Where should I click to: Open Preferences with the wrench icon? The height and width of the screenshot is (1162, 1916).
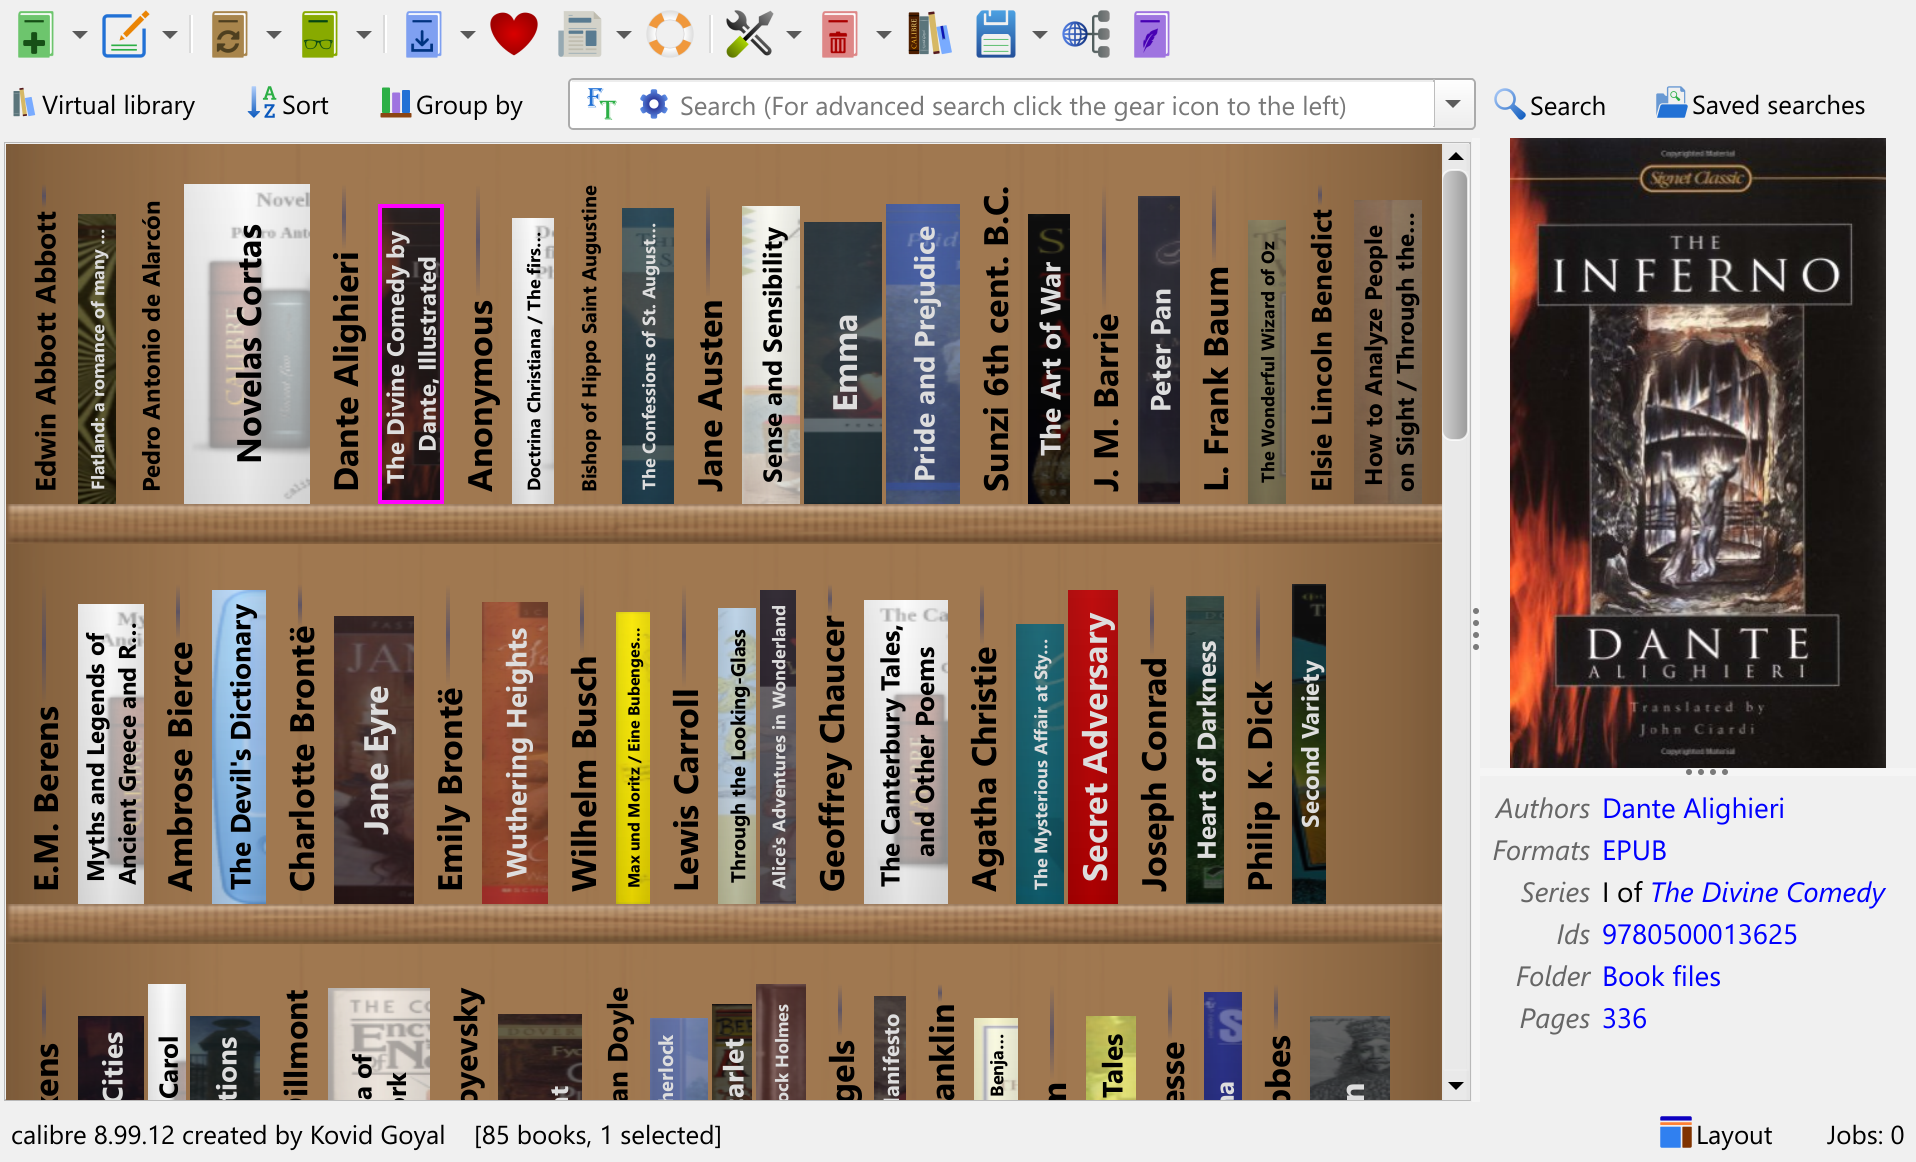tap(748, 35)
